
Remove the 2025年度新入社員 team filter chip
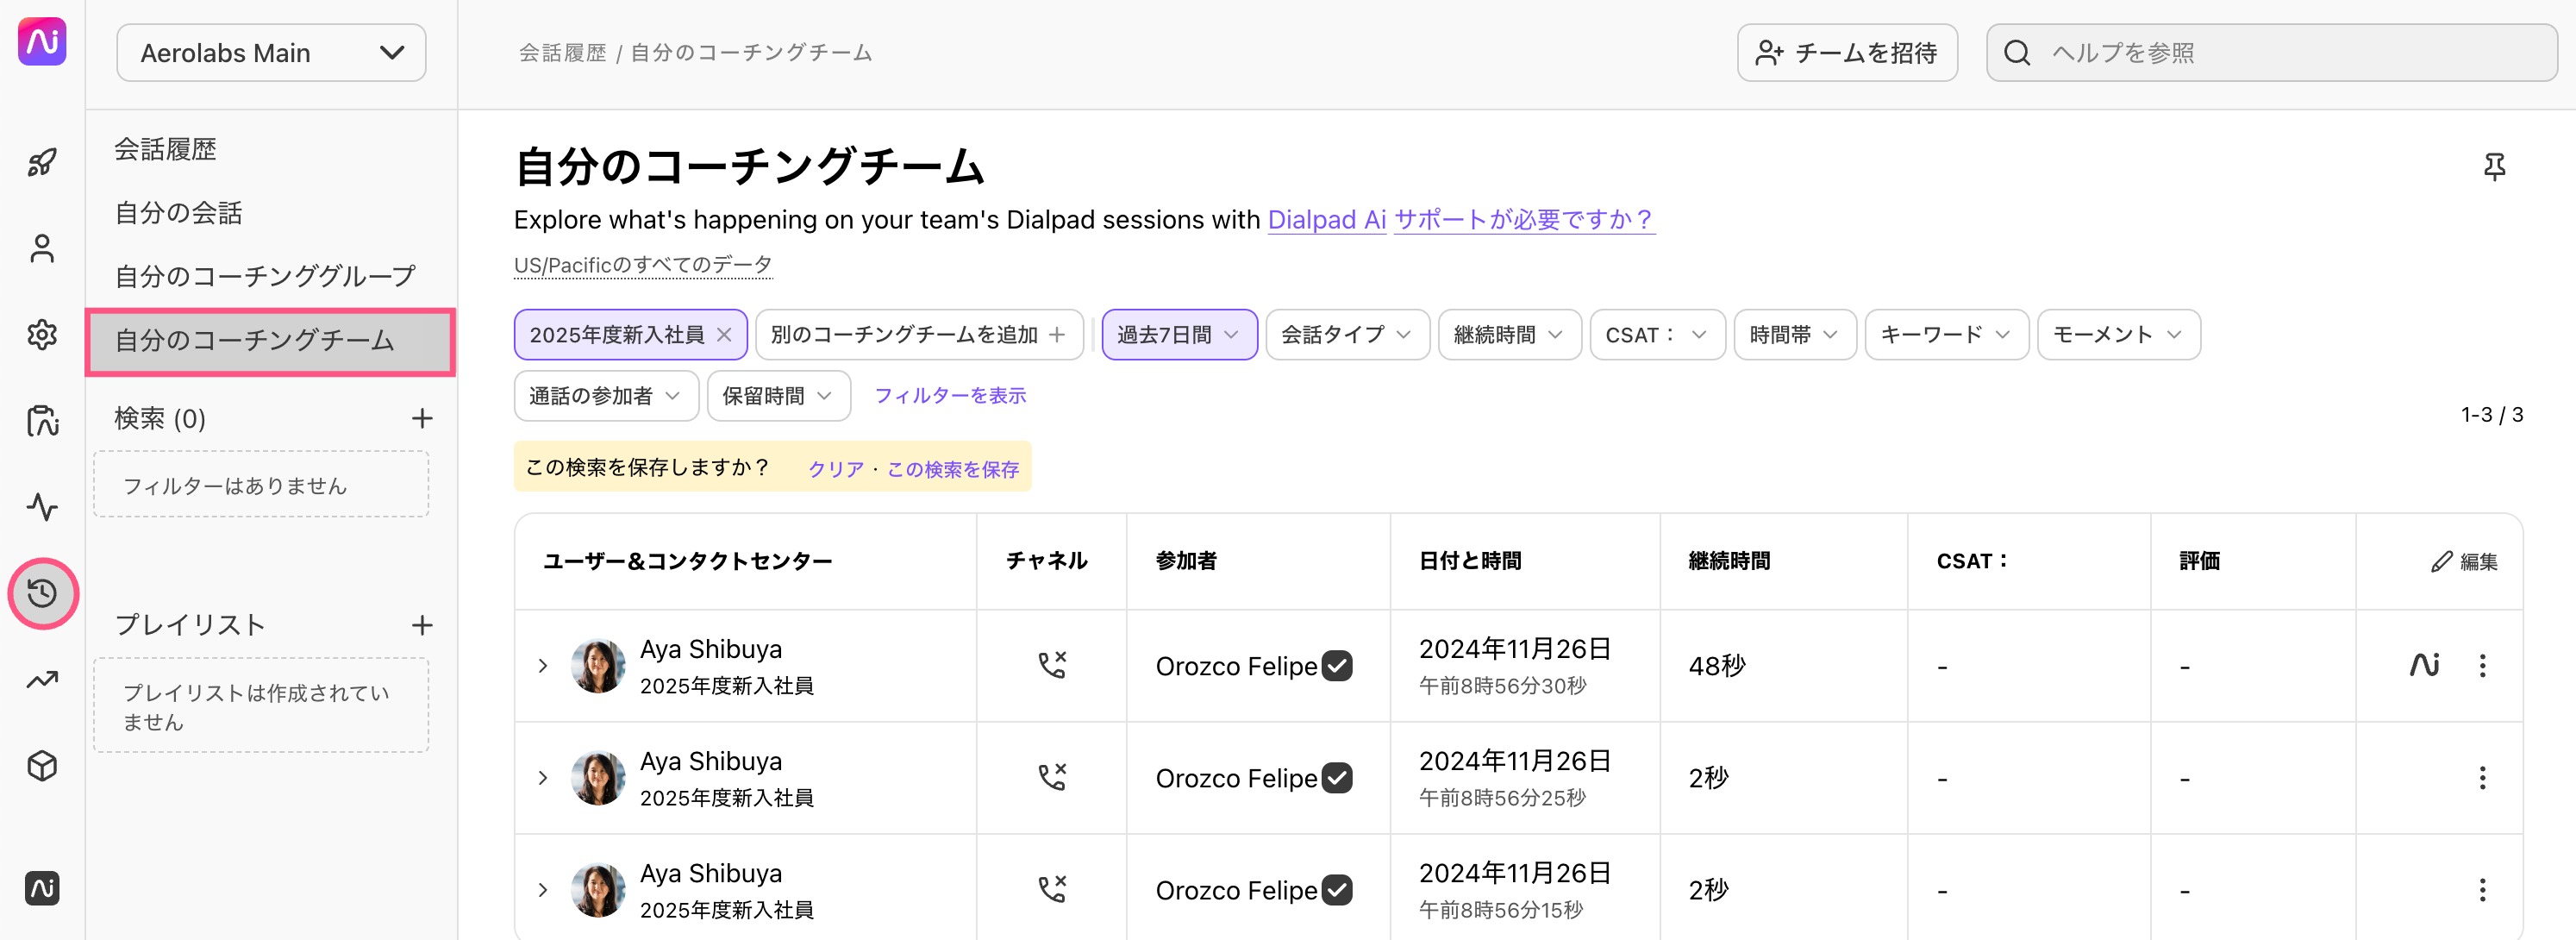click(725, 335)
